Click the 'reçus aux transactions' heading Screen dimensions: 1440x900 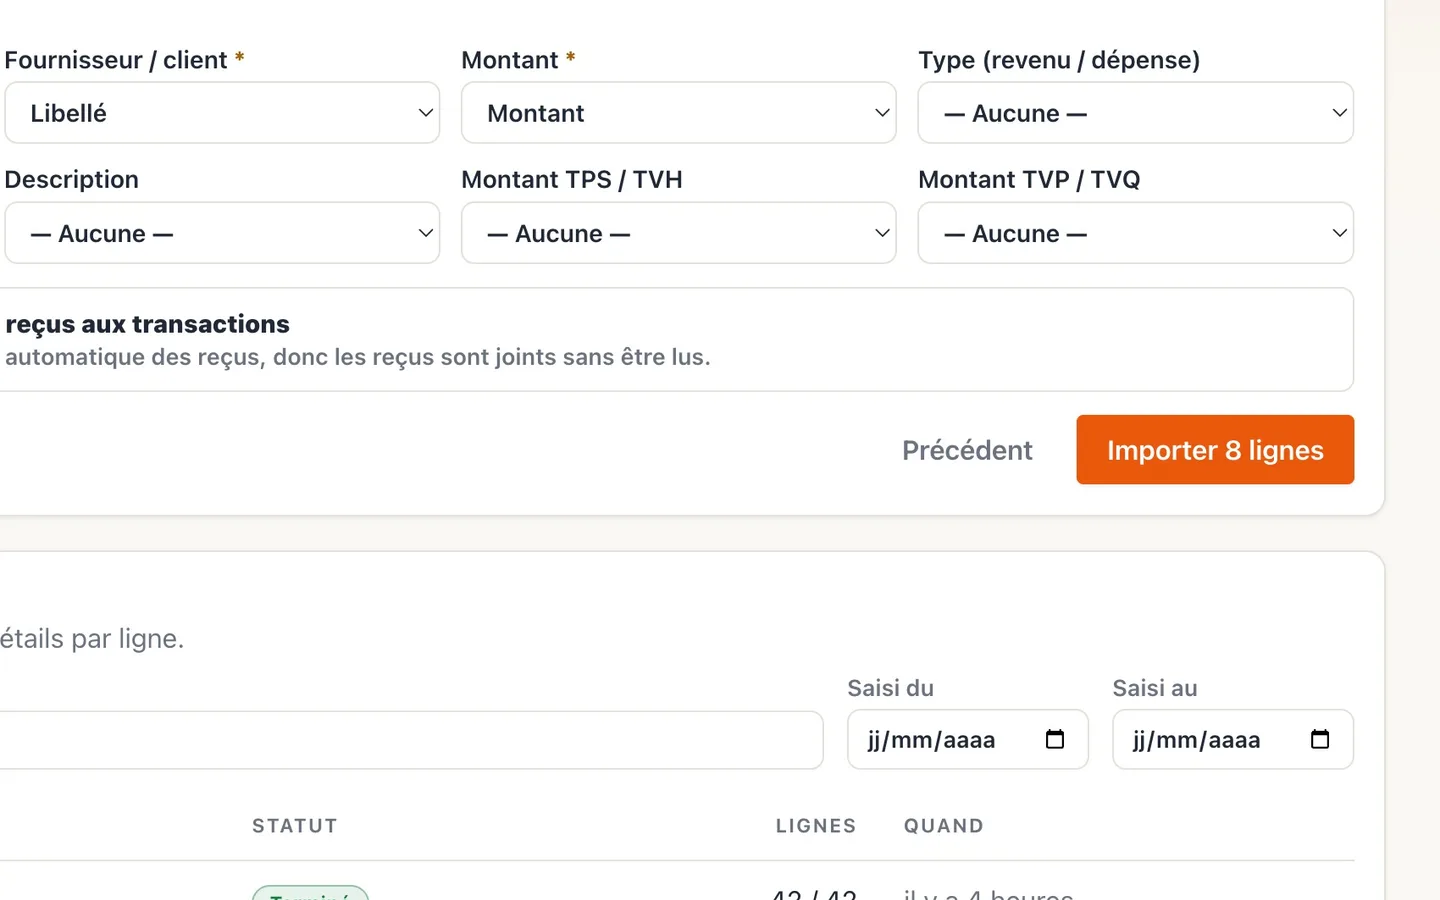click(148, 324)
